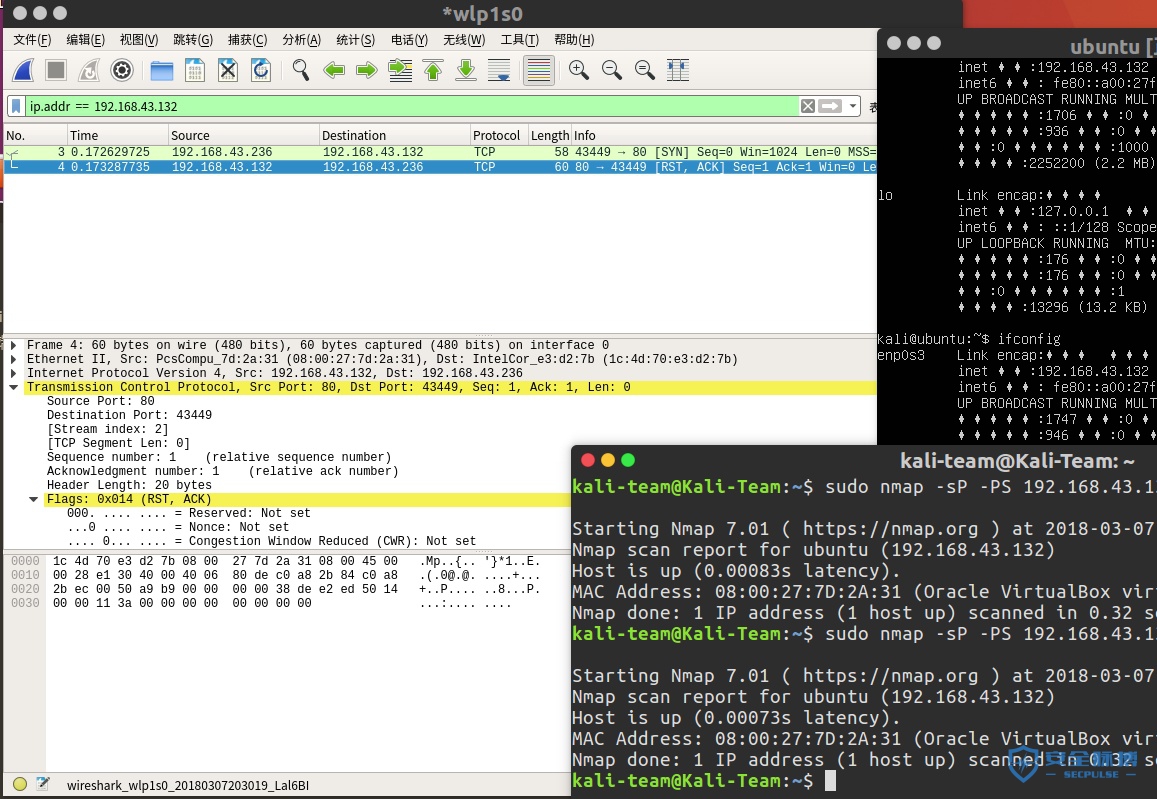Select the Acknowledgment number field
Screen dimensions: 1157x799
tap(223, 471)
